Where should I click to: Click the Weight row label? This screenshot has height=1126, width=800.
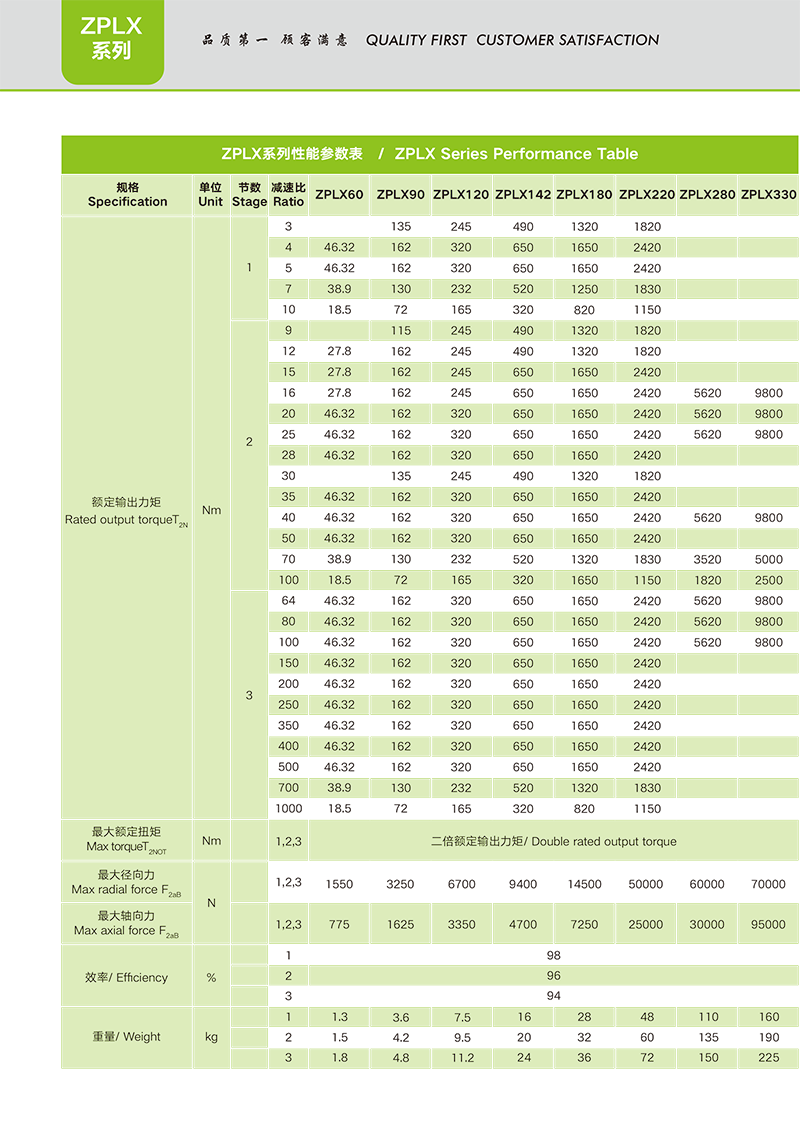(126, 1037)
